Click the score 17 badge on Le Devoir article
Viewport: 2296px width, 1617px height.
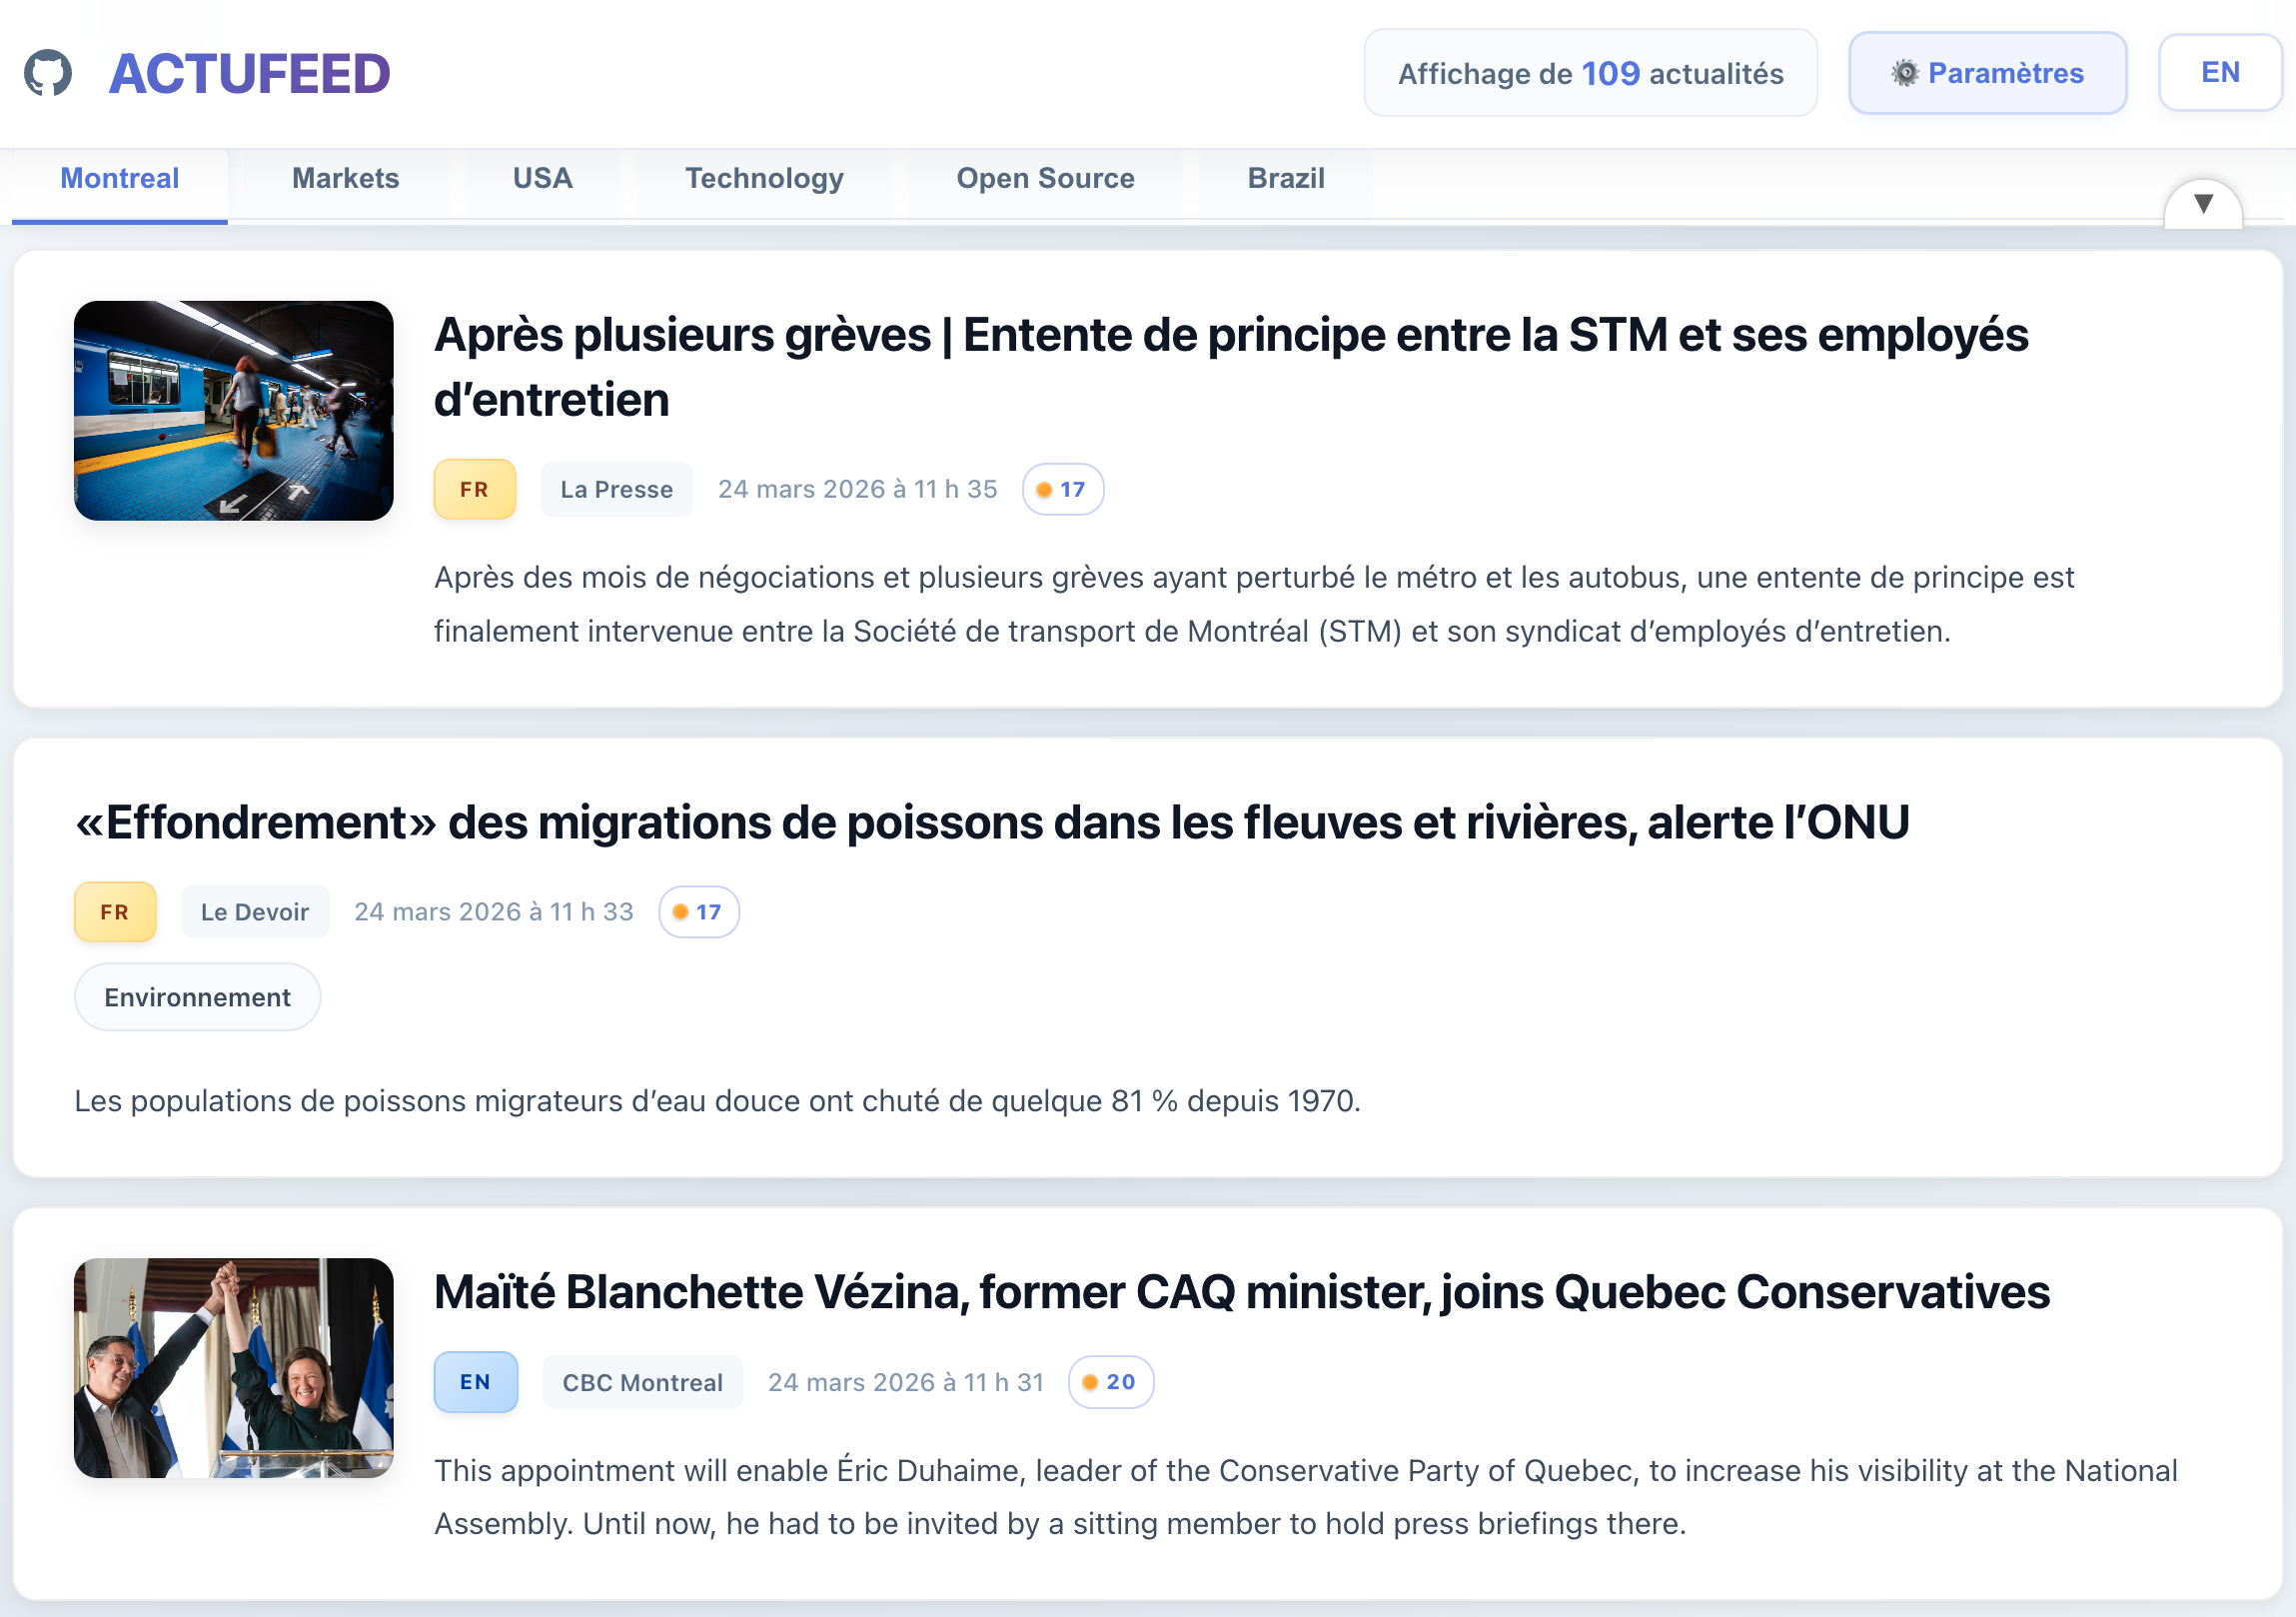click(698, 912)
